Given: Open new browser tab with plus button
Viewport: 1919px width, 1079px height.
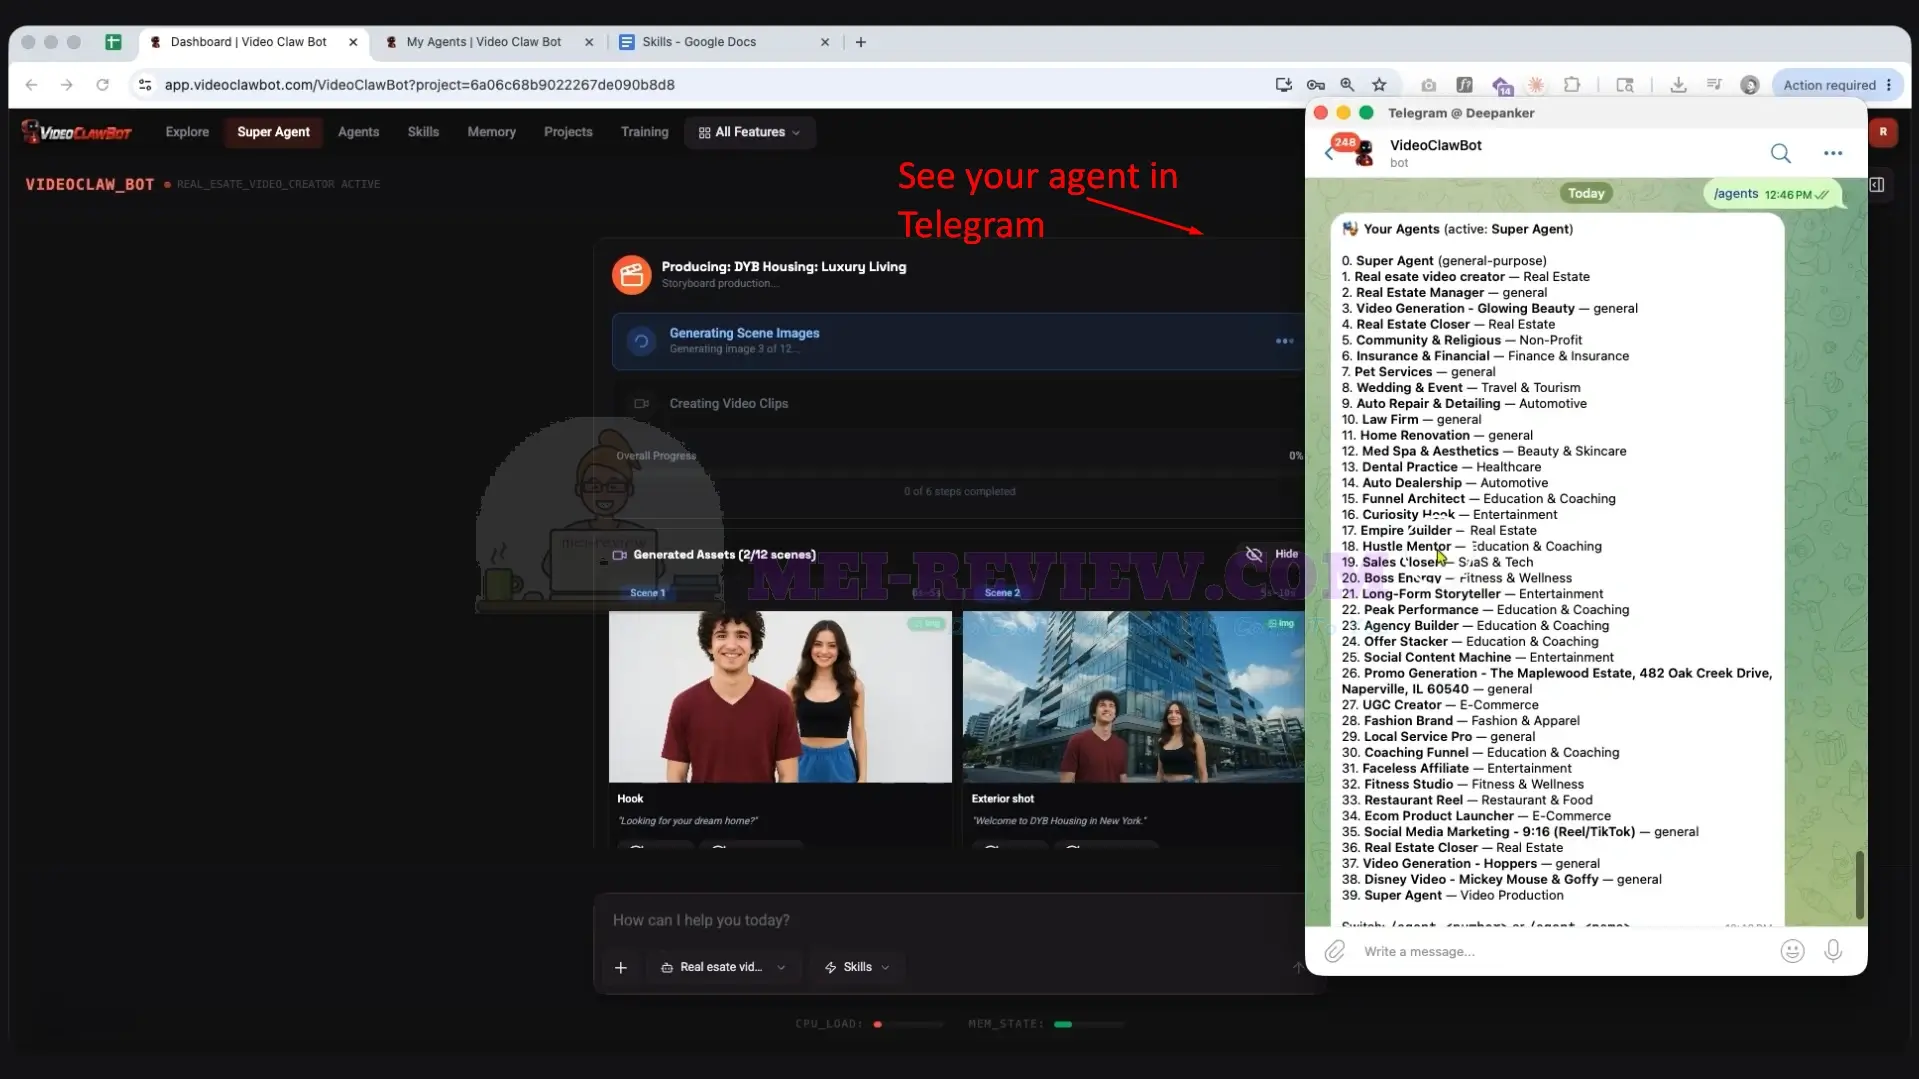Looking at the screenshot, I should (861, 42).
